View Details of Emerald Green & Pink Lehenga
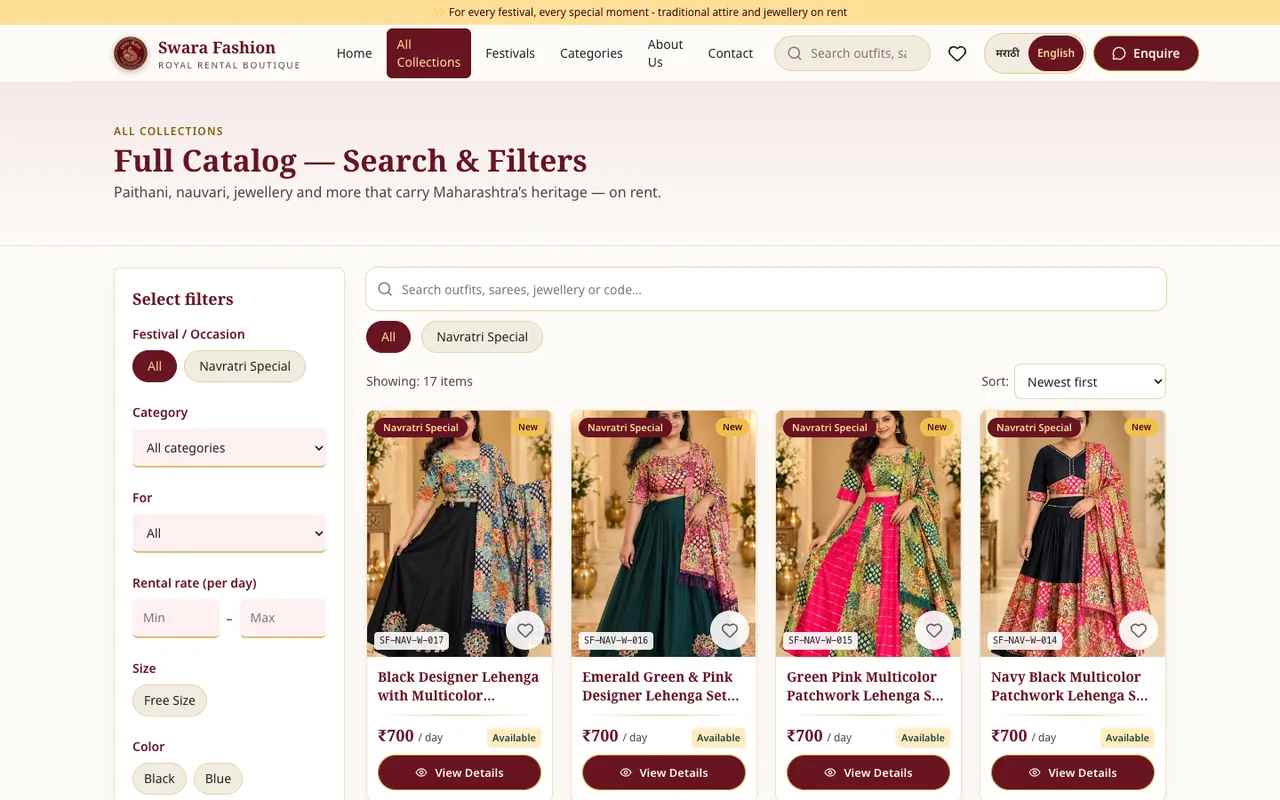 [664, 772]
